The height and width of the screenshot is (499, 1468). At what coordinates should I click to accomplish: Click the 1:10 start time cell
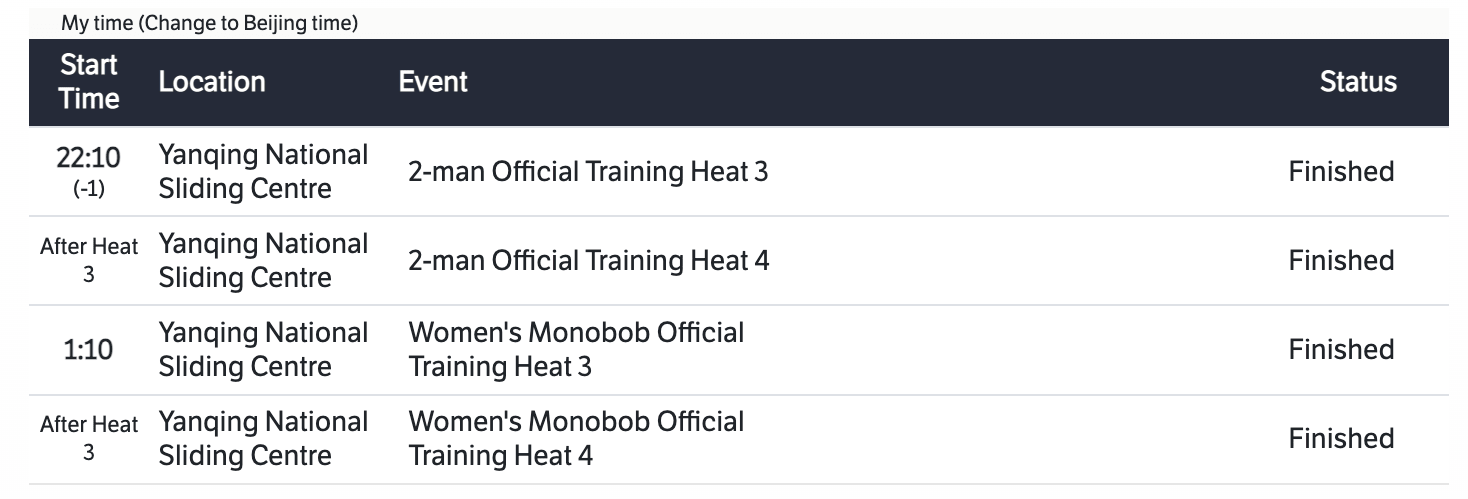pyautogui.click(x=89, y=350)
